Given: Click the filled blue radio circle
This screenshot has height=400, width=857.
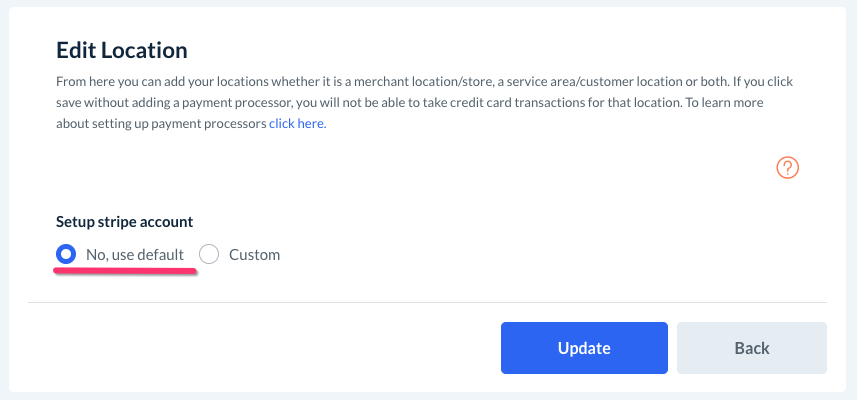Looking at the screenshot, I should [66, 254].
